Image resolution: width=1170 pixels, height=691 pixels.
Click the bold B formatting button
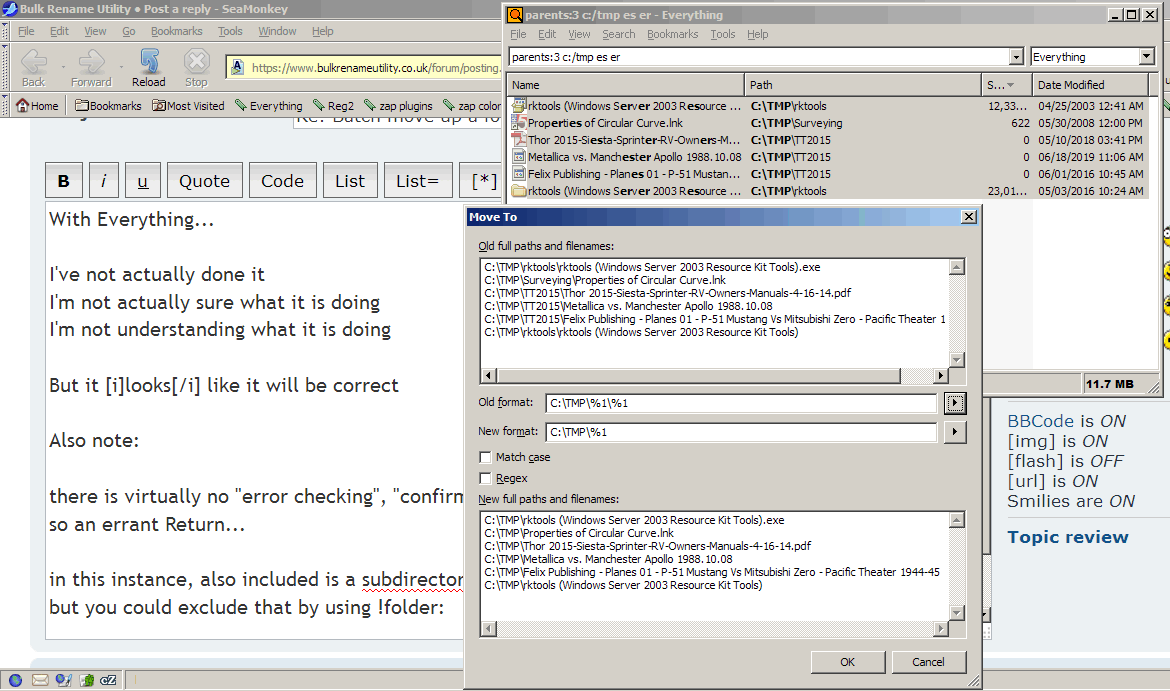coord(64,181)
